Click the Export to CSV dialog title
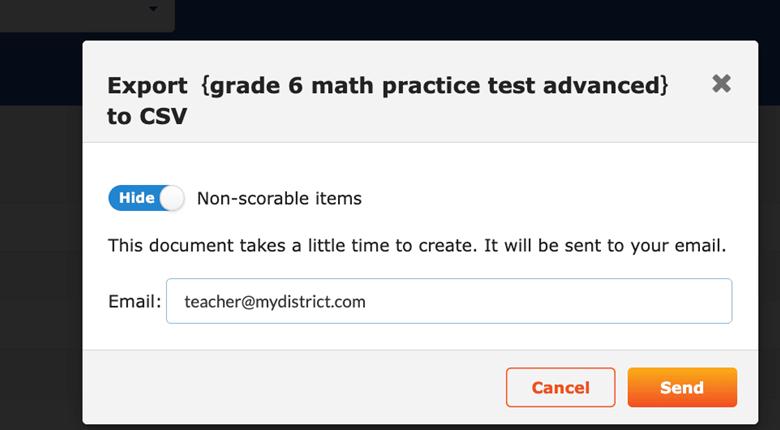The height and width of the screenshot is (430, 780). pos(387,100)
